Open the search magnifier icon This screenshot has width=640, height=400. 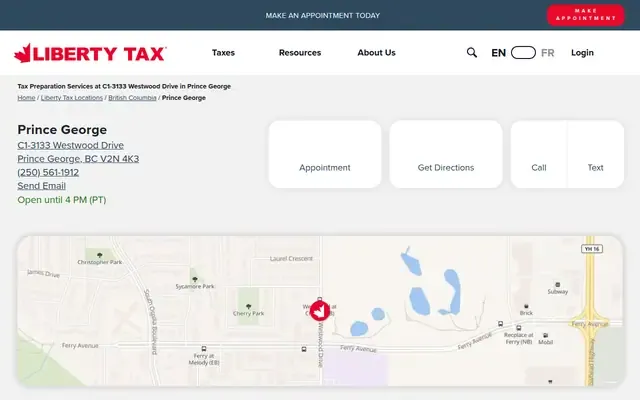[x=471, y=53]
